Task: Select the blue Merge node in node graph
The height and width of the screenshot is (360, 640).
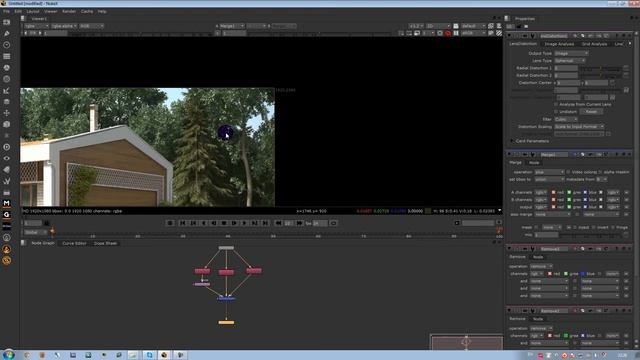Action: click(x=226, y=298)
